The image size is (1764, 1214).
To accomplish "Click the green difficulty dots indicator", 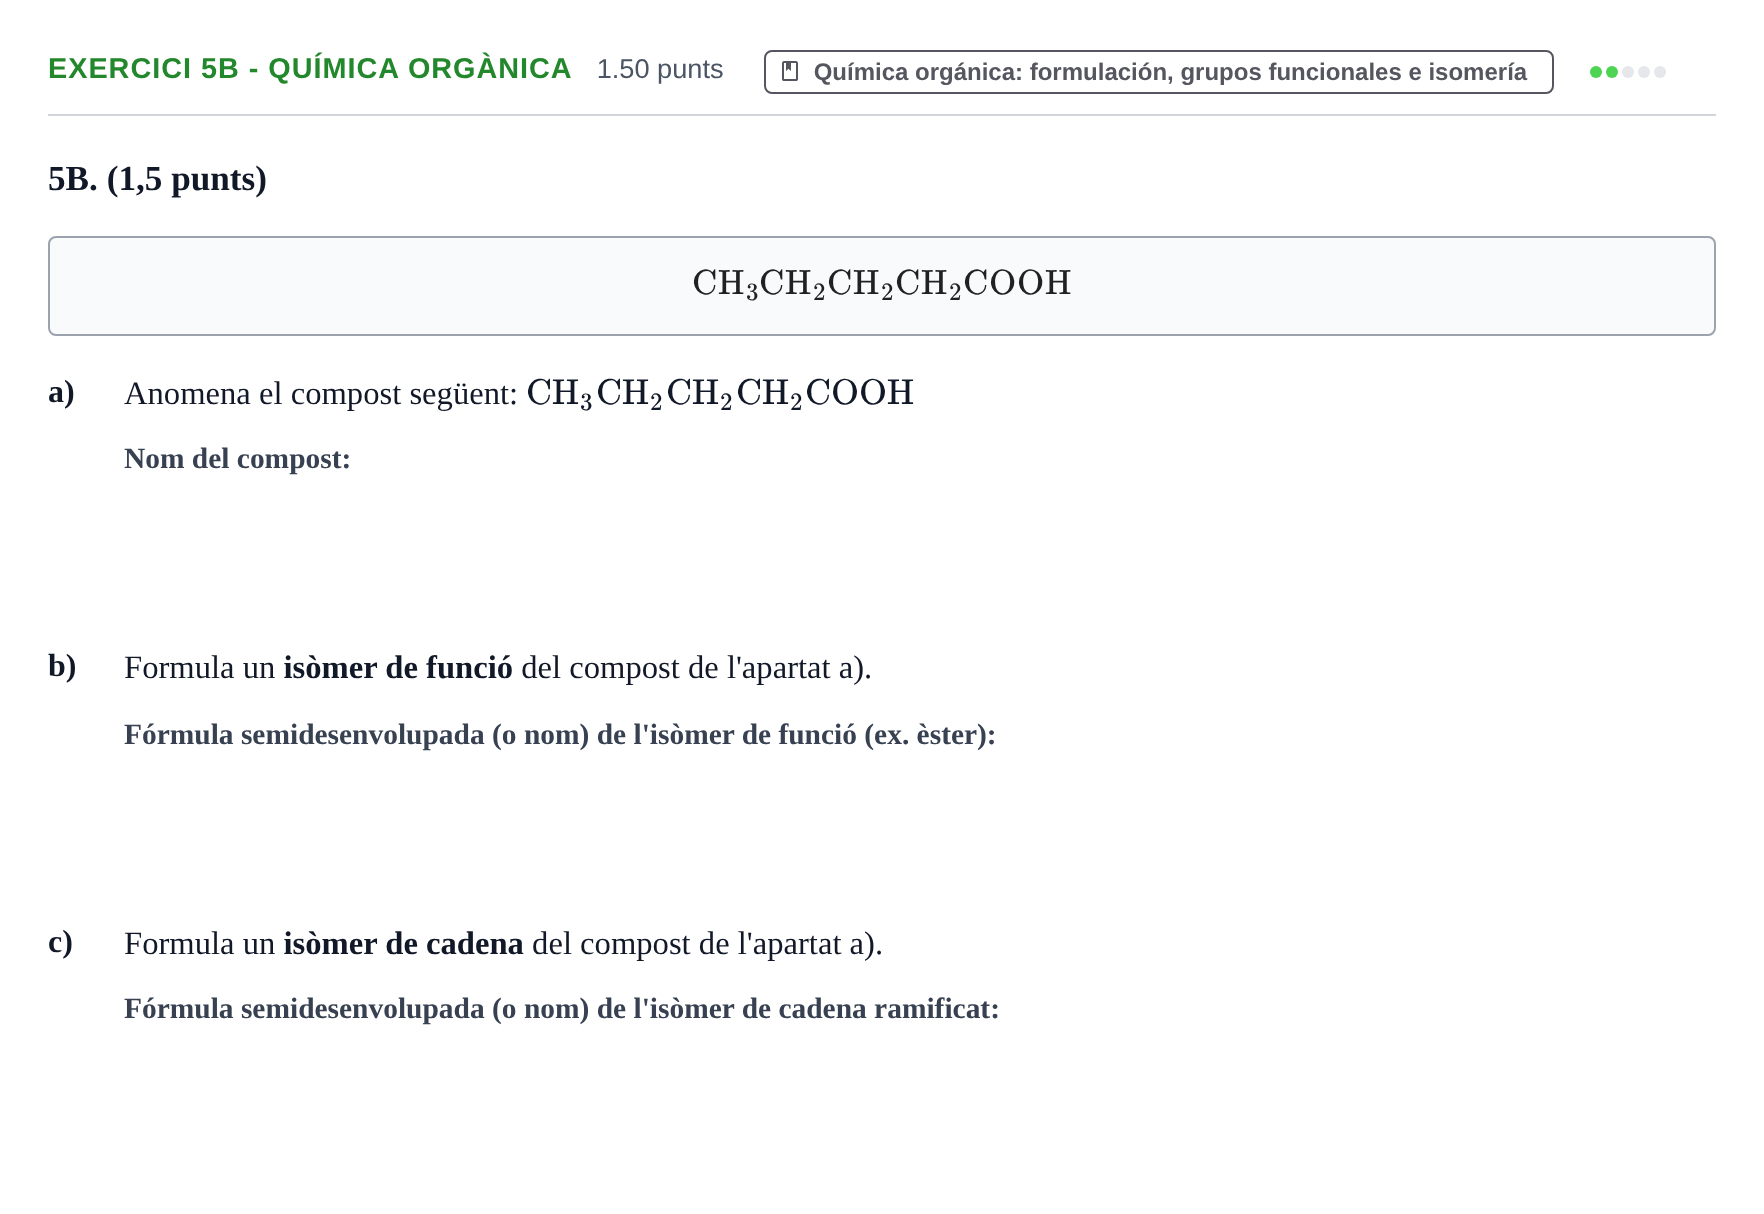I will (1627, 72).
